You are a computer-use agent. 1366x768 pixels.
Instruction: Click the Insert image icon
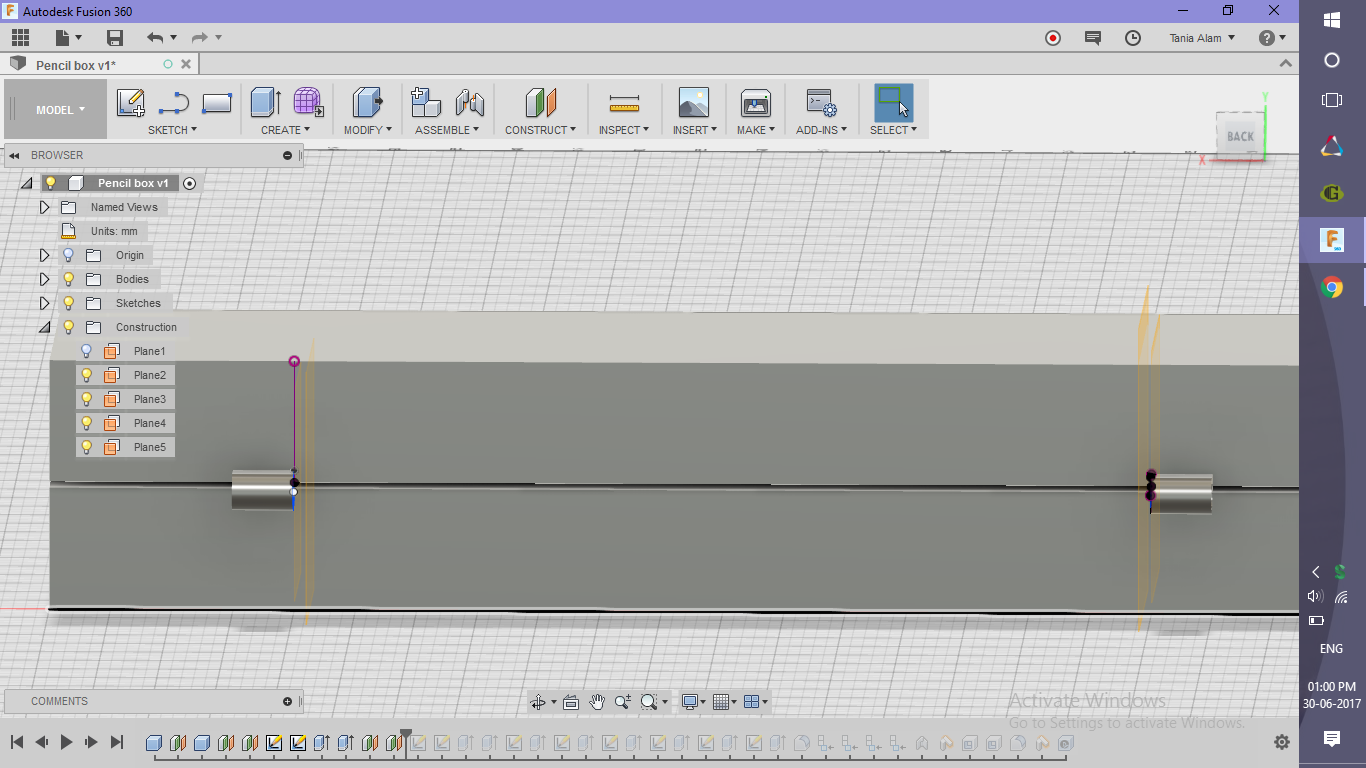[693, 102]
